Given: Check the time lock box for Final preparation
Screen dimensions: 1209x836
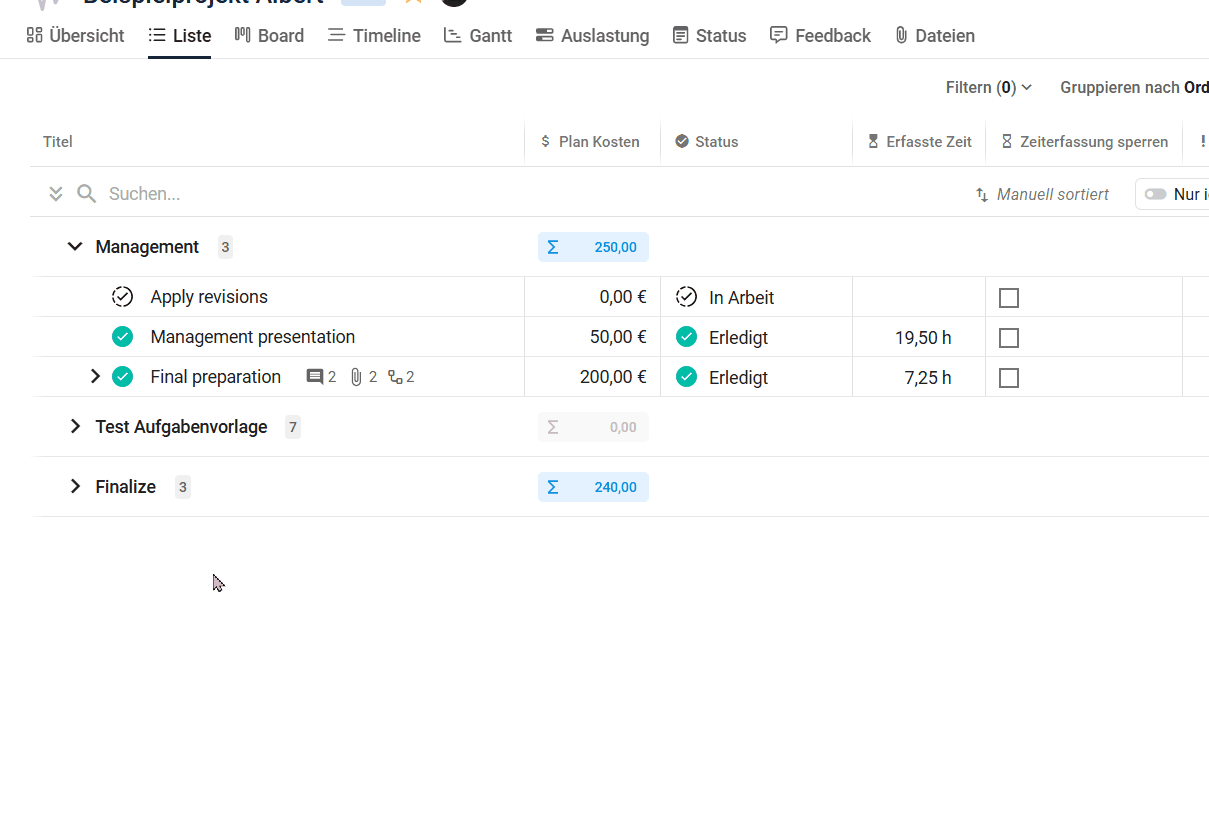Looking at the screenshot, I should coord(1009,378).
